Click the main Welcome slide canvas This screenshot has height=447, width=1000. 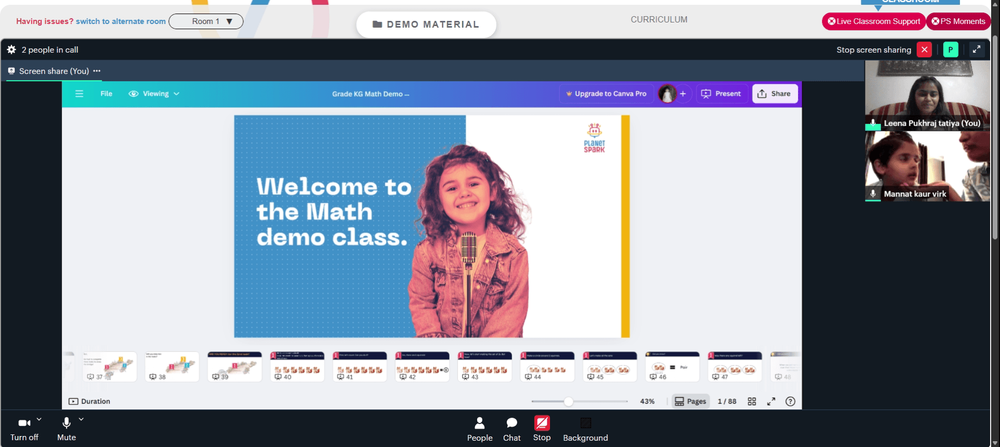[432, 226]
